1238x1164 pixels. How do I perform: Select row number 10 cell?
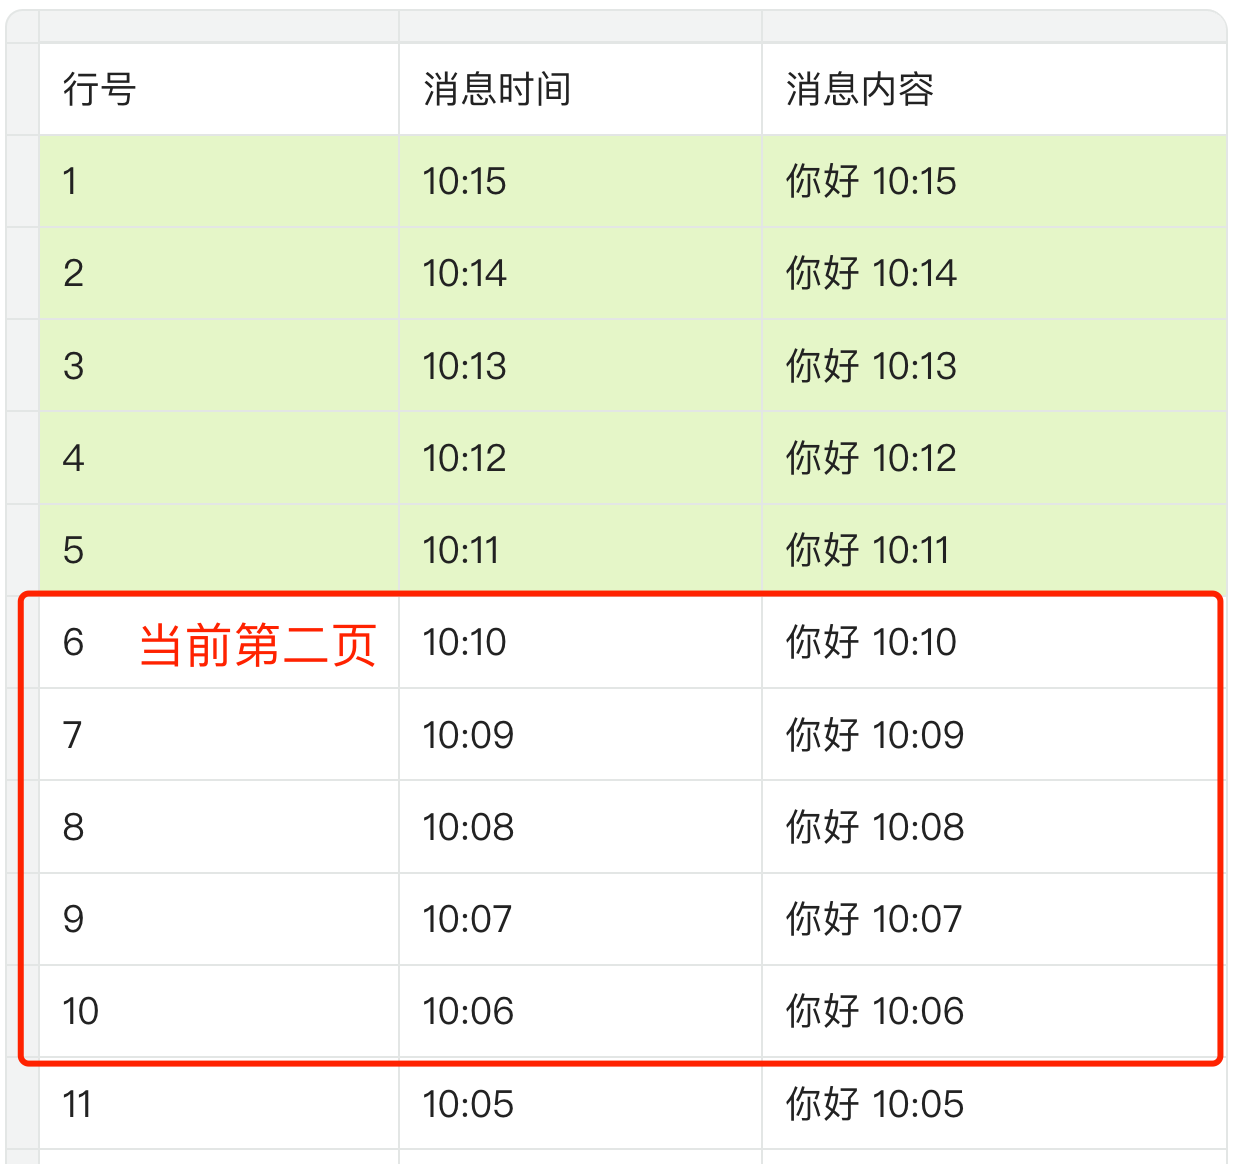click(81, 1012)
